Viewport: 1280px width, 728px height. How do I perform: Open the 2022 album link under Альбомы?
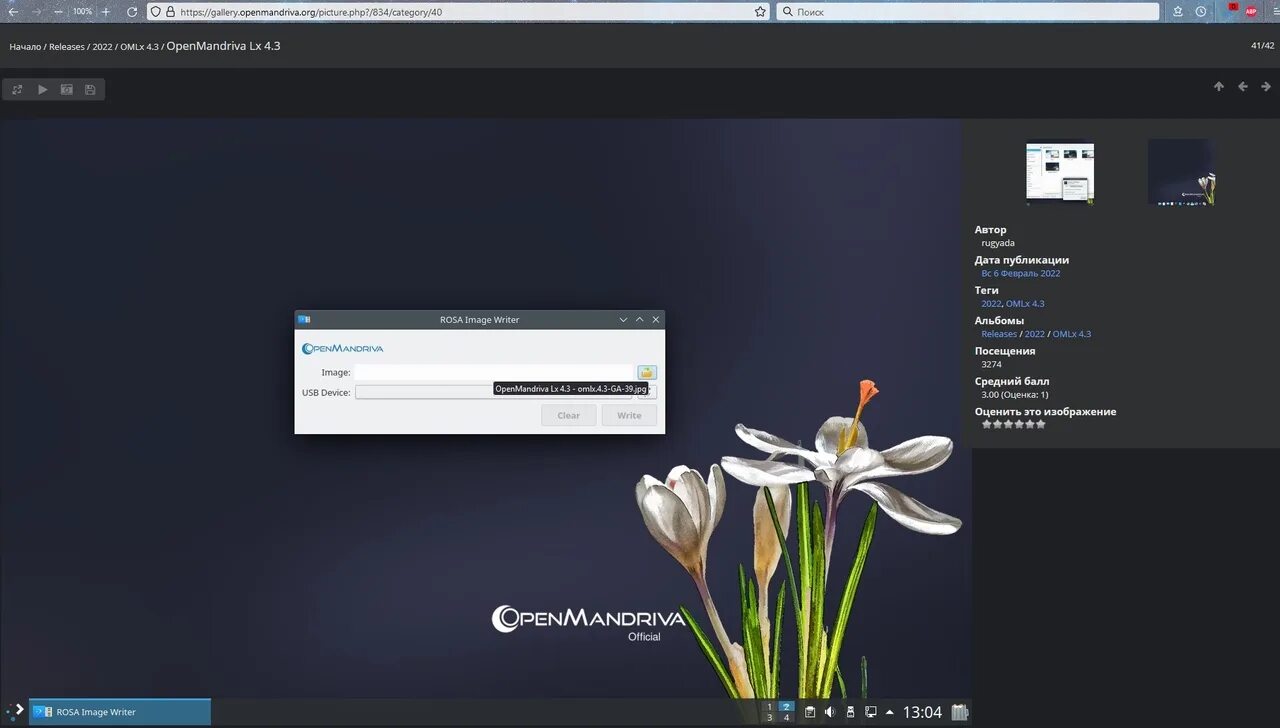click(1035, 334)
